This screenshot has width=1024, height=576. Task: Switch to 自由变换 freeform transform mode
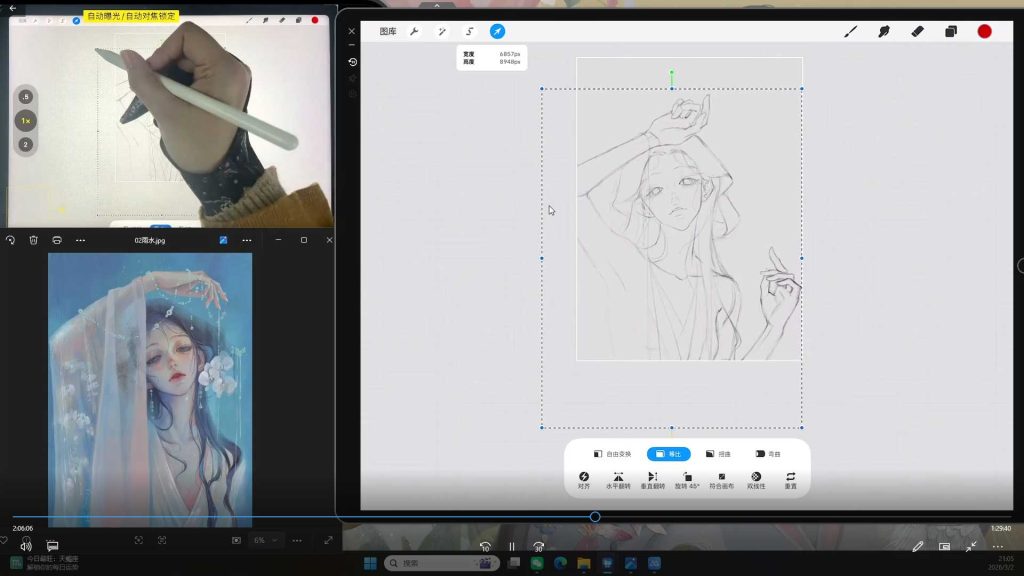[x=613, y=454]
